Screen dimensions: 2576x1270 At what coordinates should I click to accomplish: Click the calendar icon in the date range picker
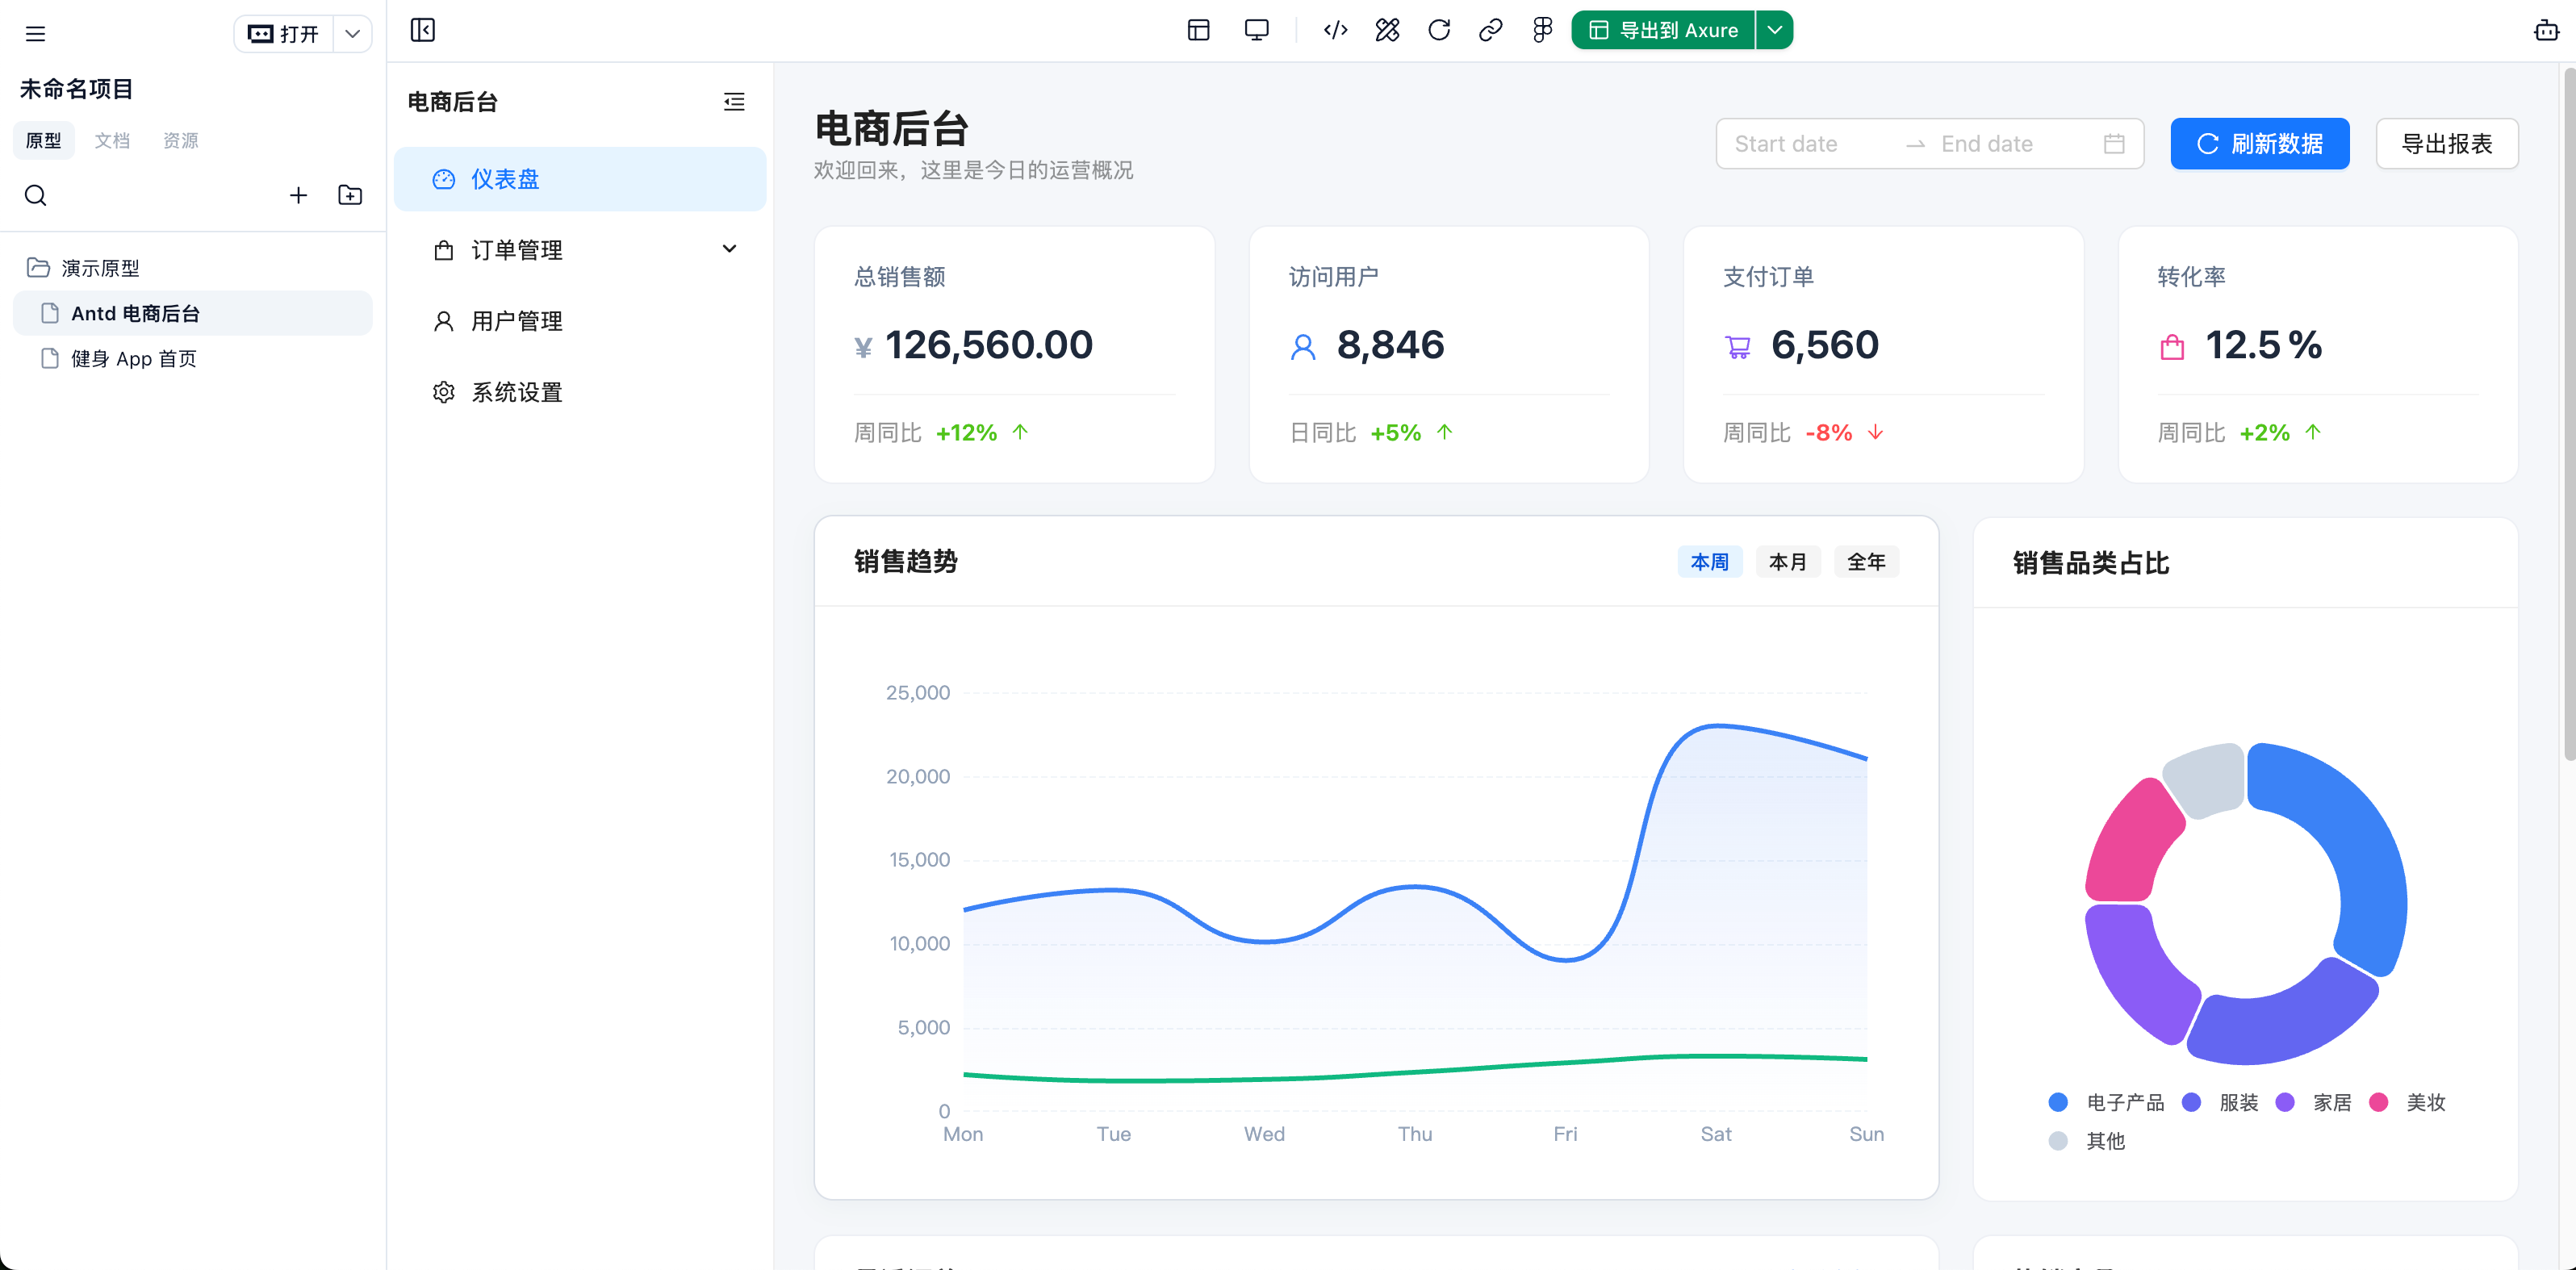pos(2114,144)
